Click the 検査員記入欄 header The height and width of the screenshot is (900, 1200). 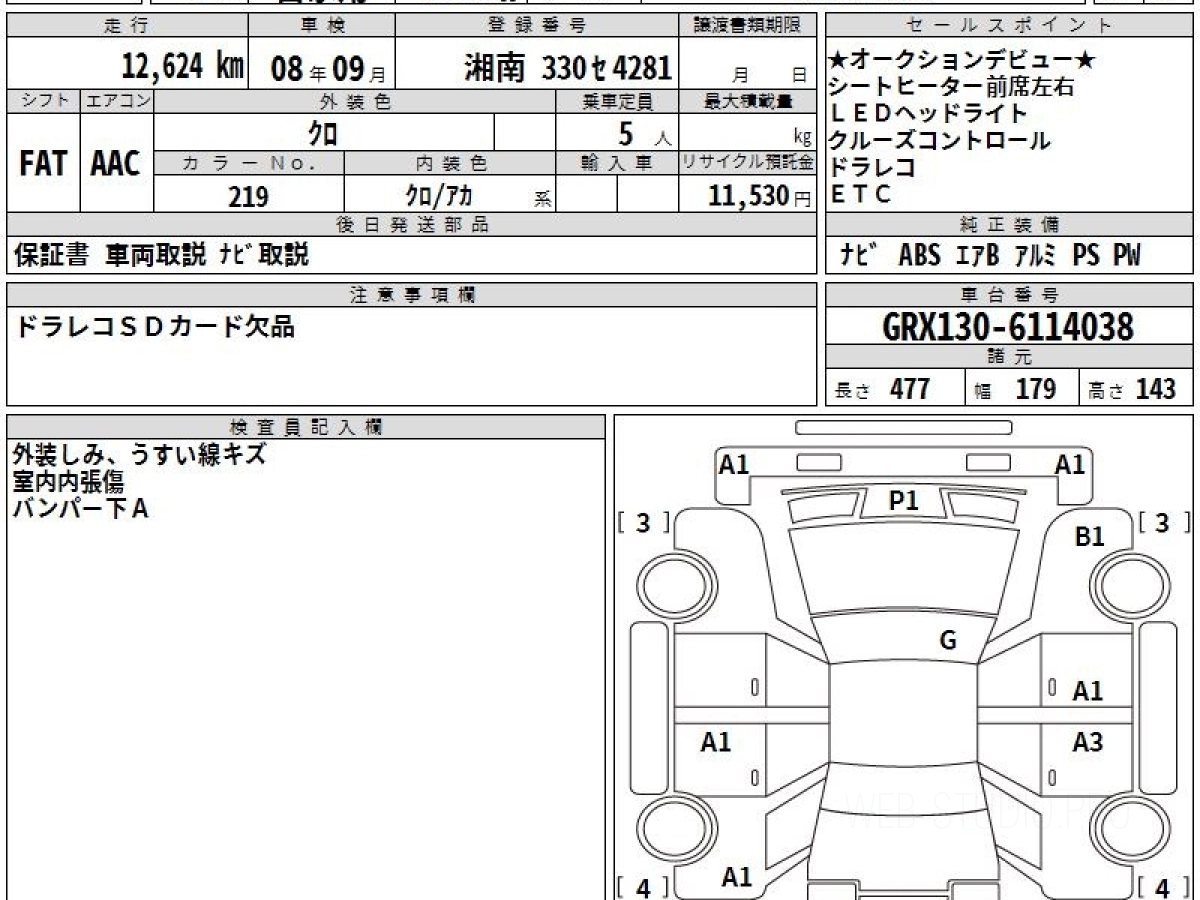tap(305, 427)
